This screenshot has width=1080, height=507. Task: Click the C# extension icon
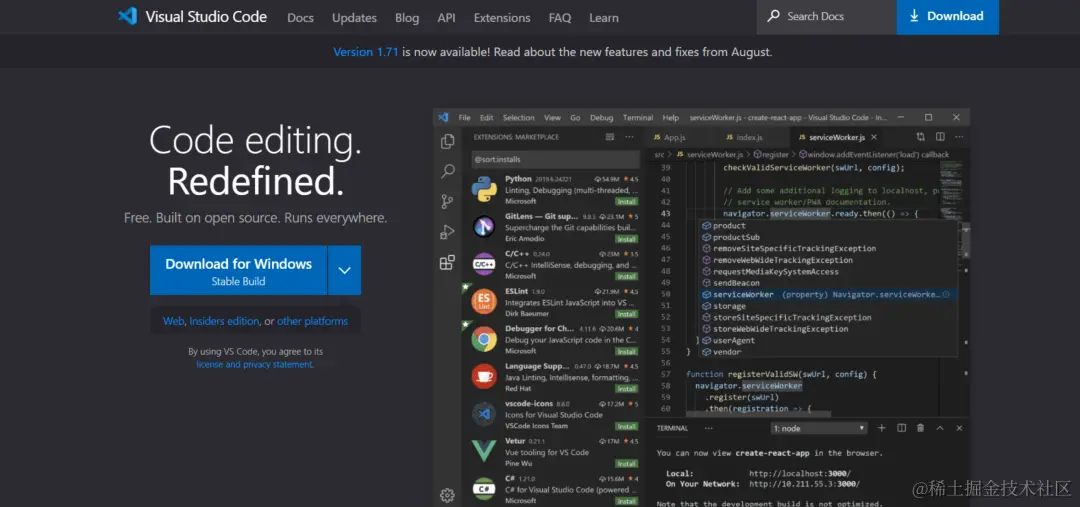point(484,488)
